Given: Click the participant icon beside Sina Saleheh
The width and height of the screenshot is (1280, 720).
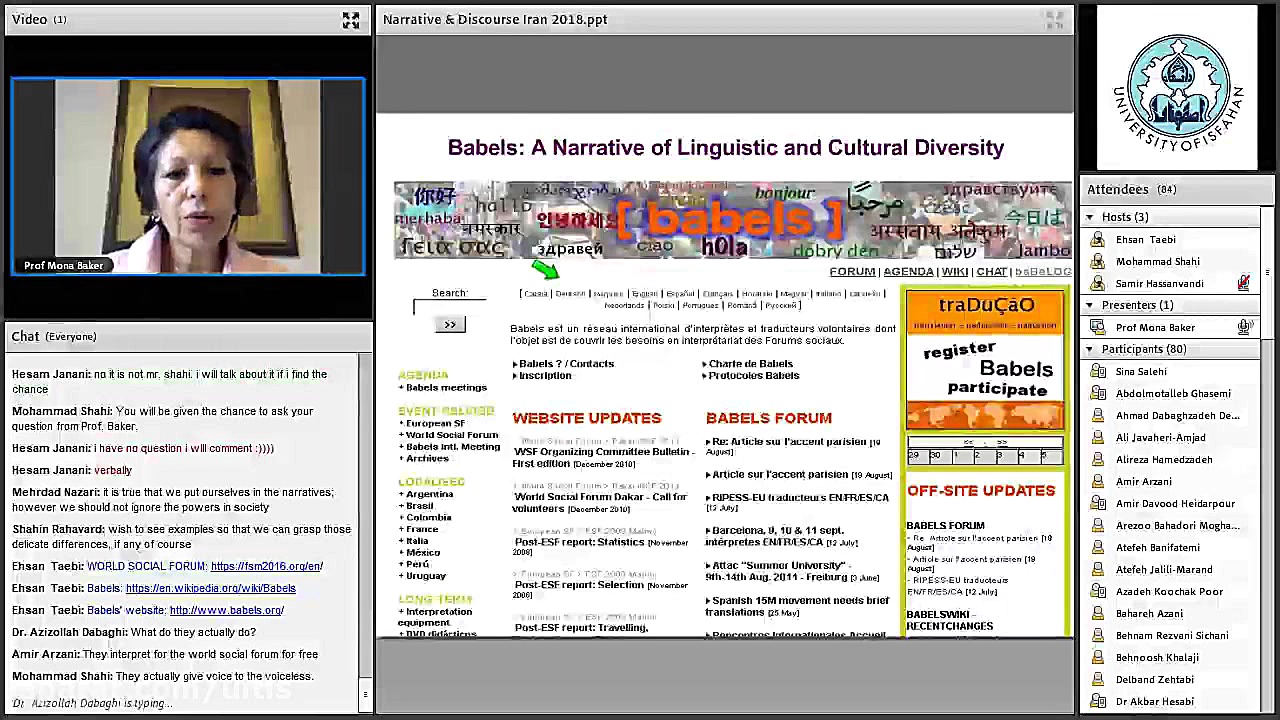Looking at the screenshot, I should coord(1098,372).
